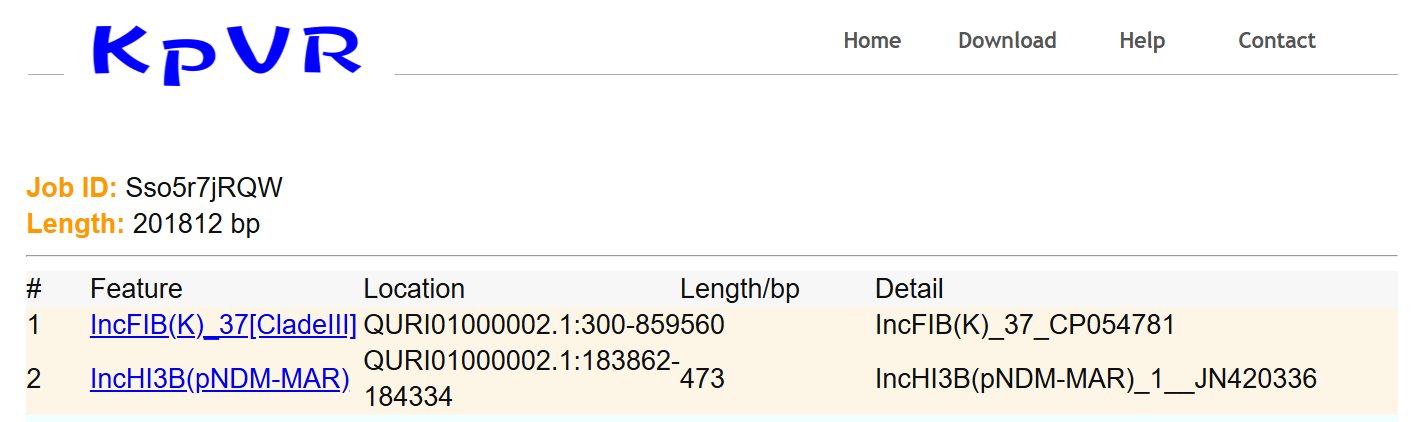Click the KpVR logo
Image resolution: width=1419 pixels, height=422 pixels.
click(x=227, y=52)
